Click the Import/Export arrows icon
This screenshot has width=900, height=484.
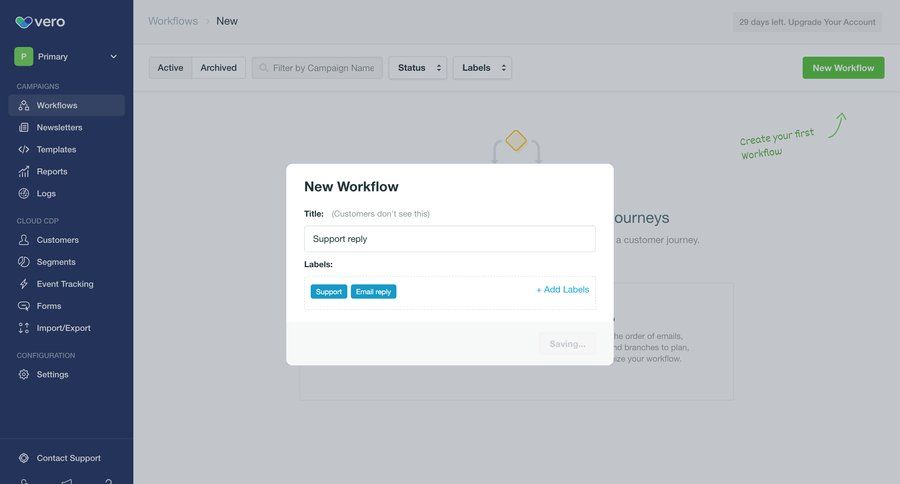(x=24, y=328)
